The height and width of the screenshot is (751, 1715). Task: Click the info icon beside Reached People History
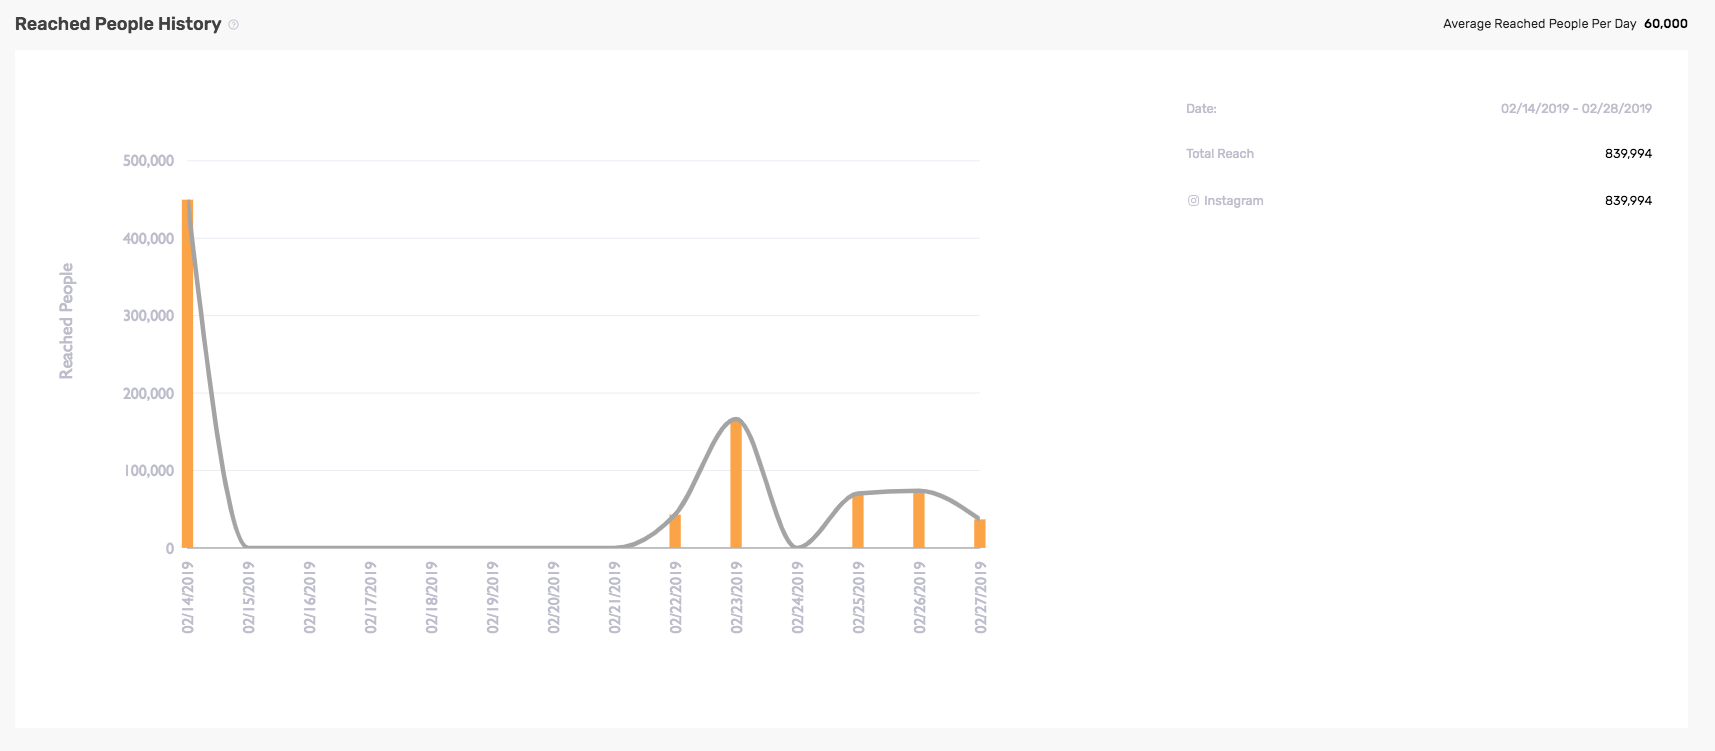click(x=234, y=25)
